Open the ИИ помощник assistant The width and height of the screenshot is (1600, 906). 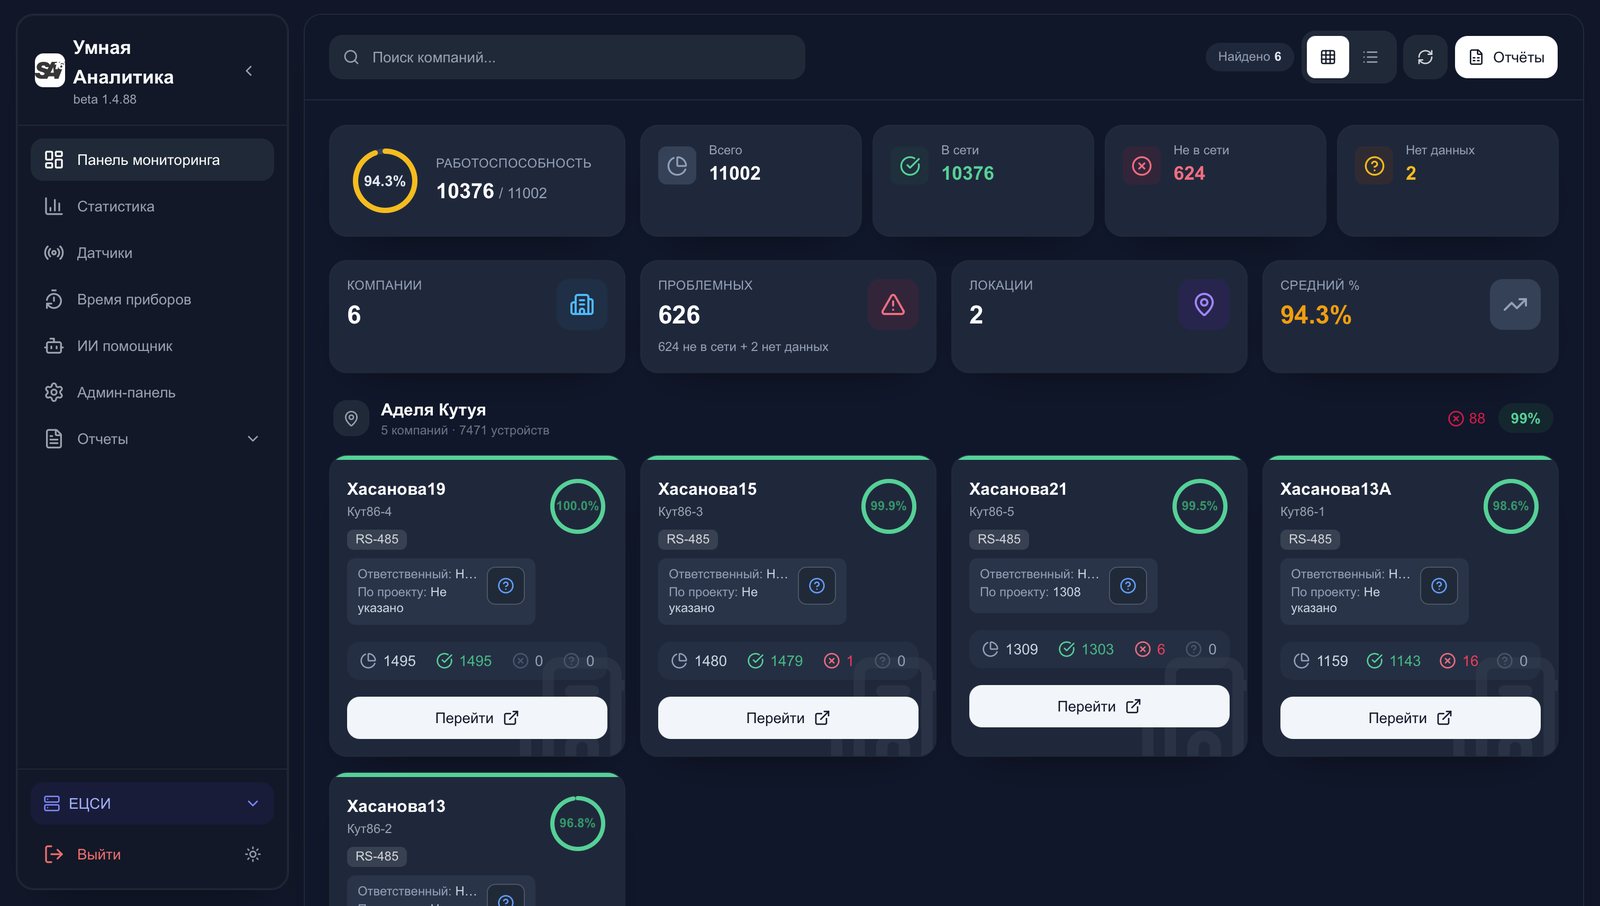click(152, 346)
